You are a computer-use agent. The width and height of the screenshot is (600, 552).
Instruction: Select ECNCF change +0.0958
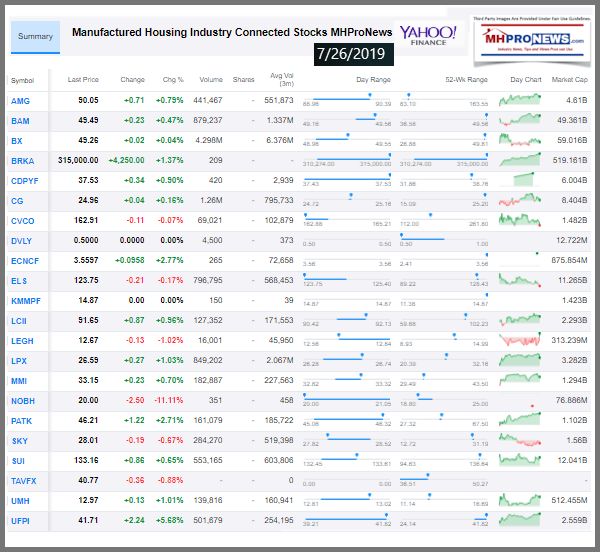point(130,260)
